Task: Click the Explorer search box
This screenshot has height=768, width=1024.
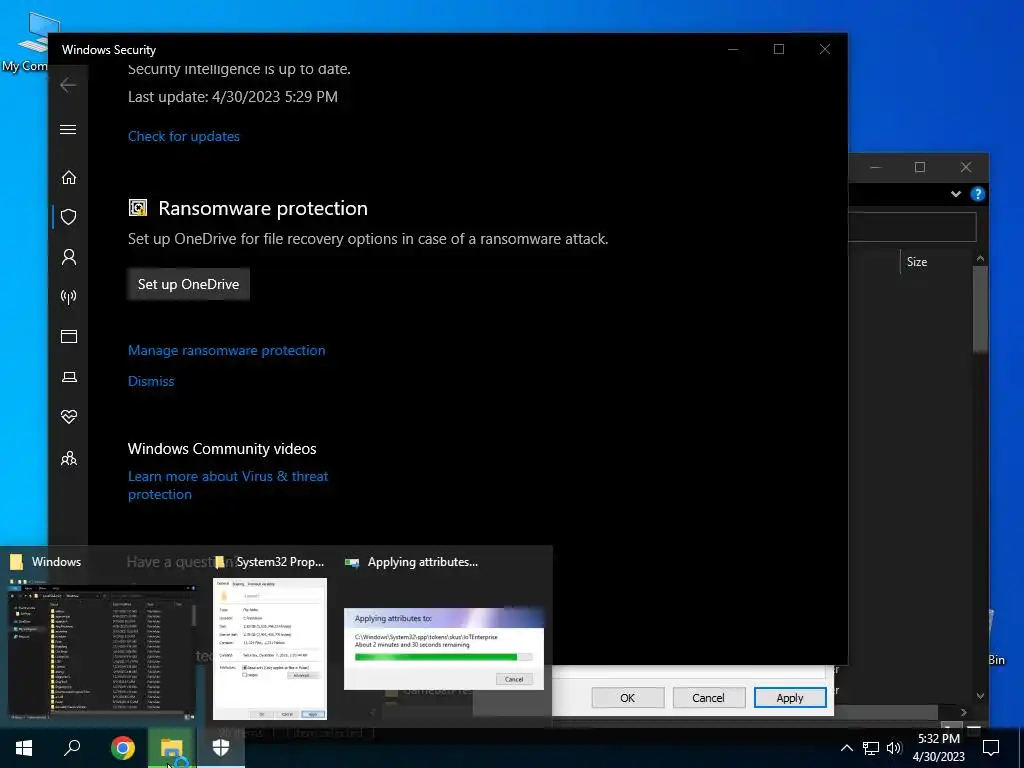Action: click(912, 227)
